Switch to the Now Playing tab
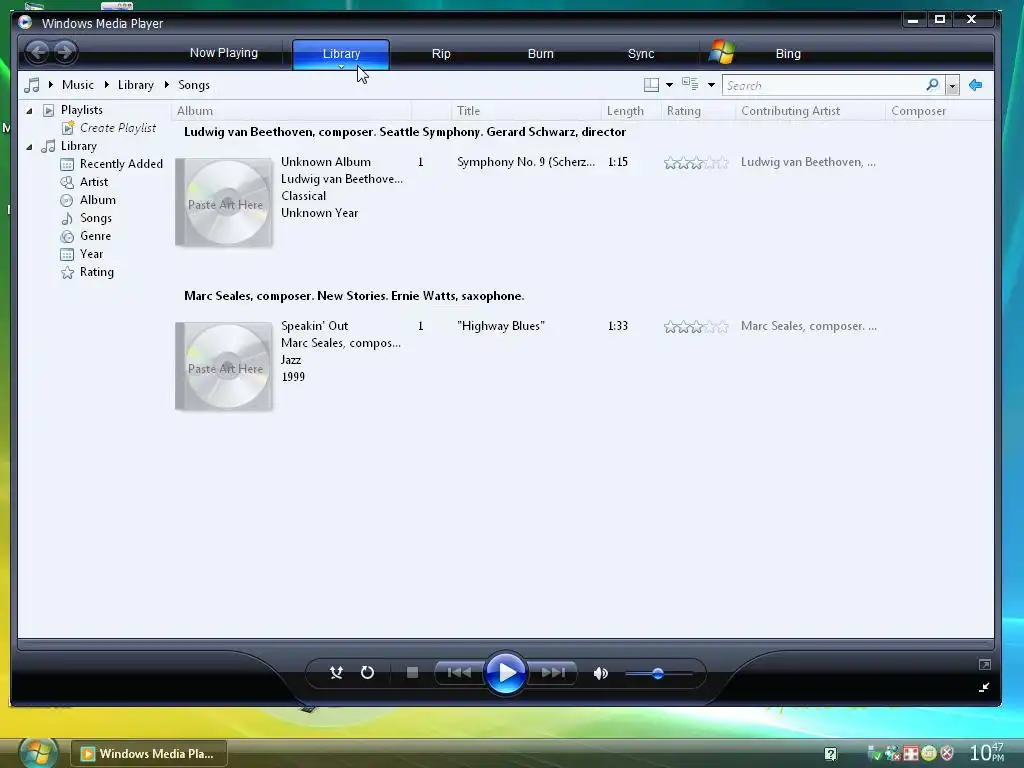1024x768 pixels. (224, 53)
